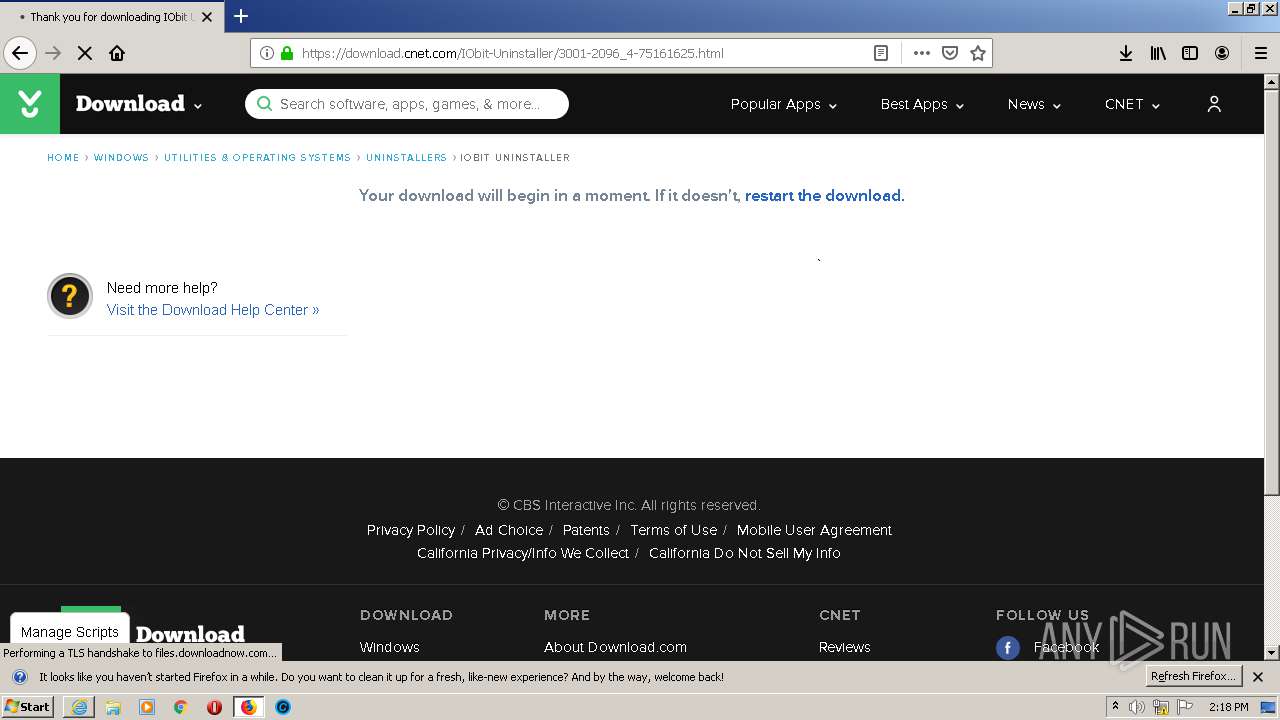Image resolution: width=1280 pixels, height=720 pixels.
Task: Open Chrome from the taskbar
Action: [181, 707]
